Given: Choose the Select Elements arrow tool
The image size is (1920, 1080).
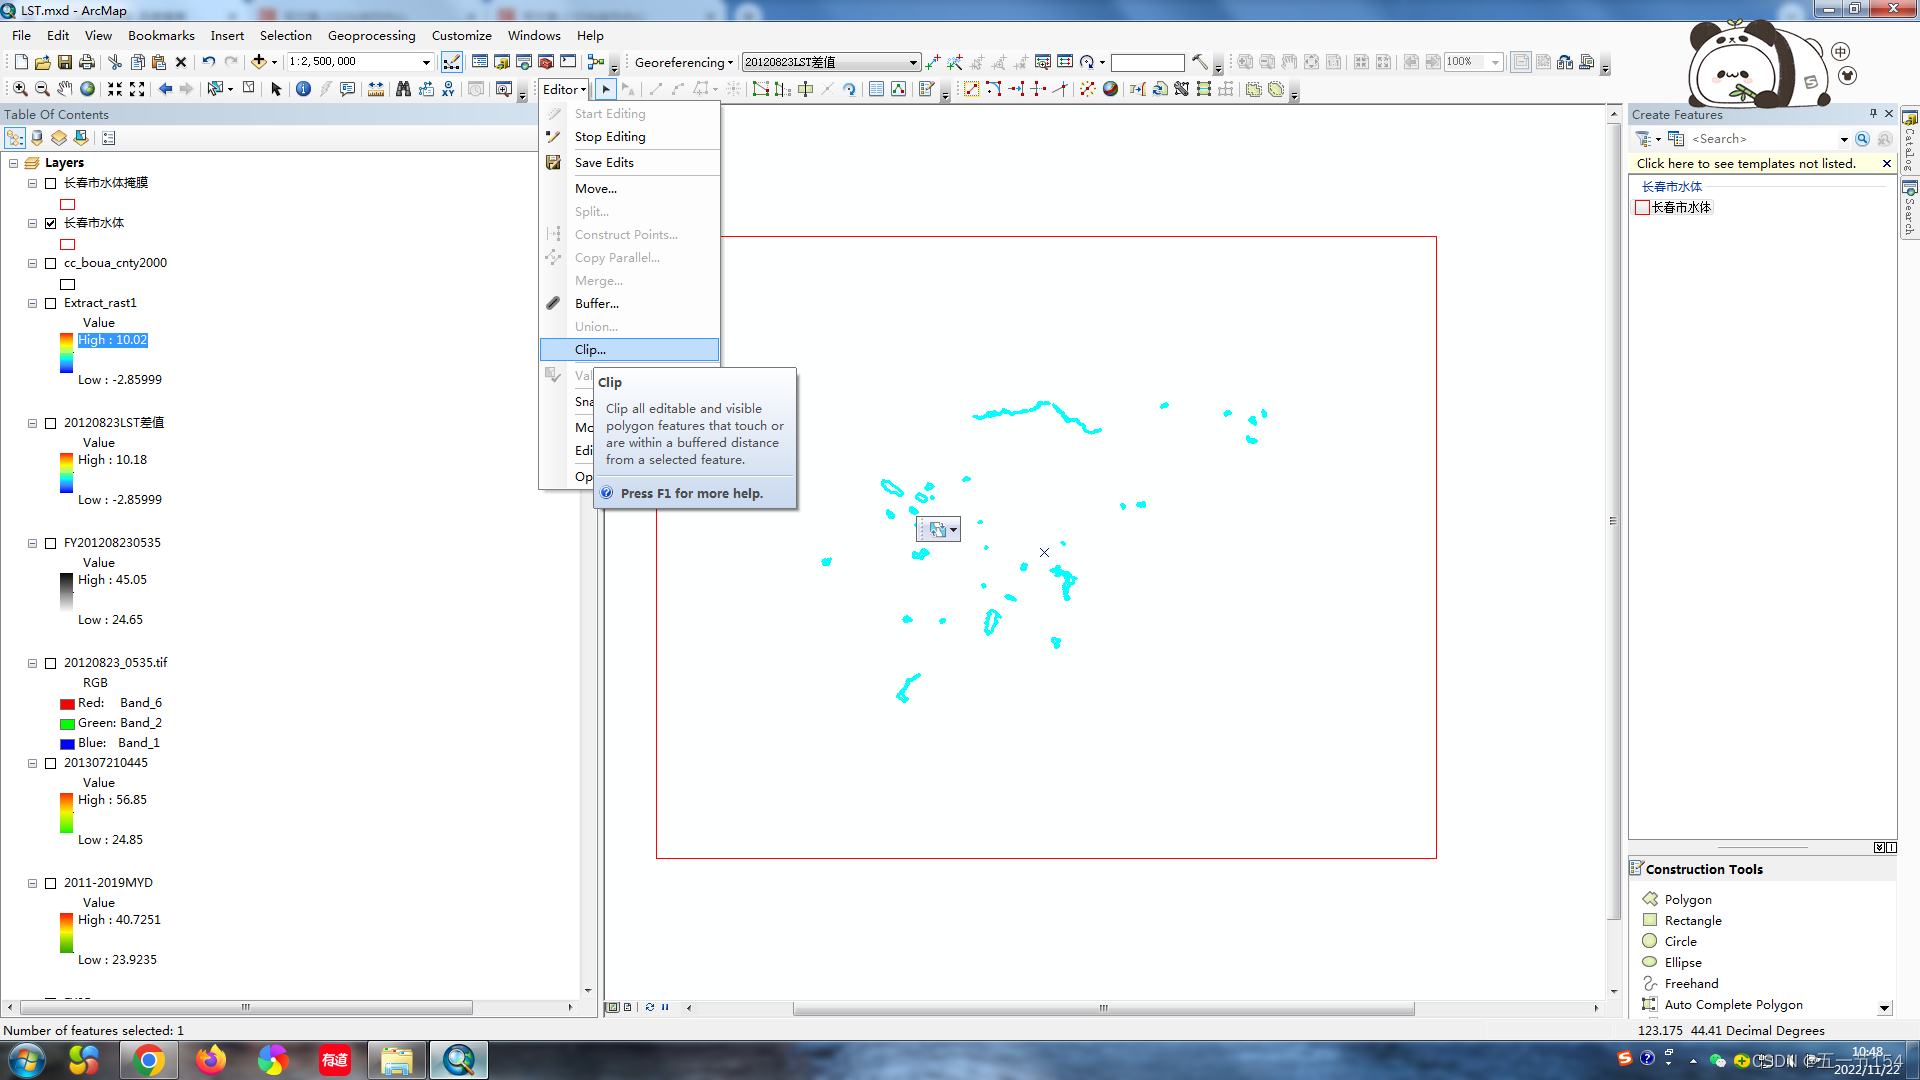Looking at the screenshot, I should 277,89.
